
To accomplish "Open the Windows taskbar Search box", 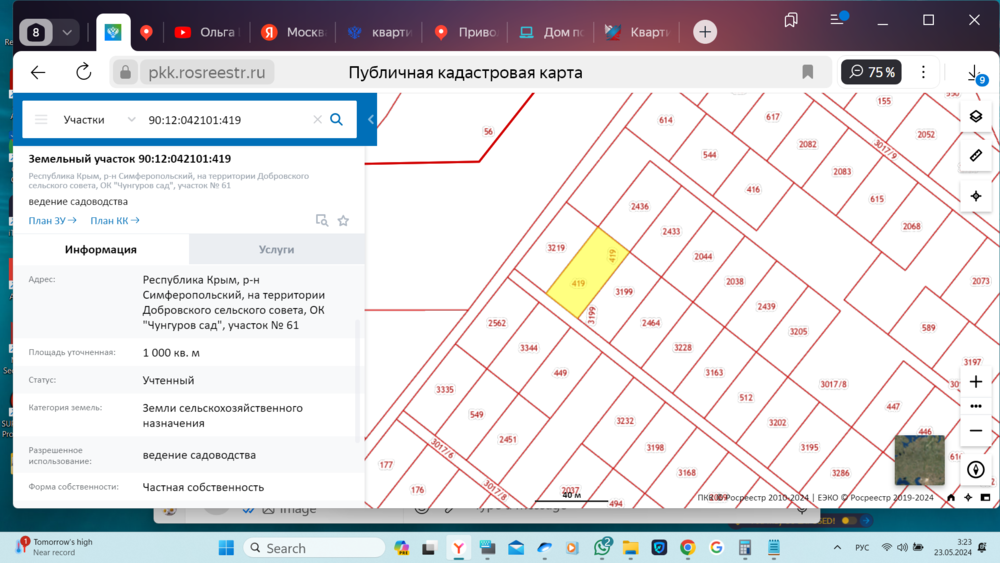I will [x=314, y=548].
